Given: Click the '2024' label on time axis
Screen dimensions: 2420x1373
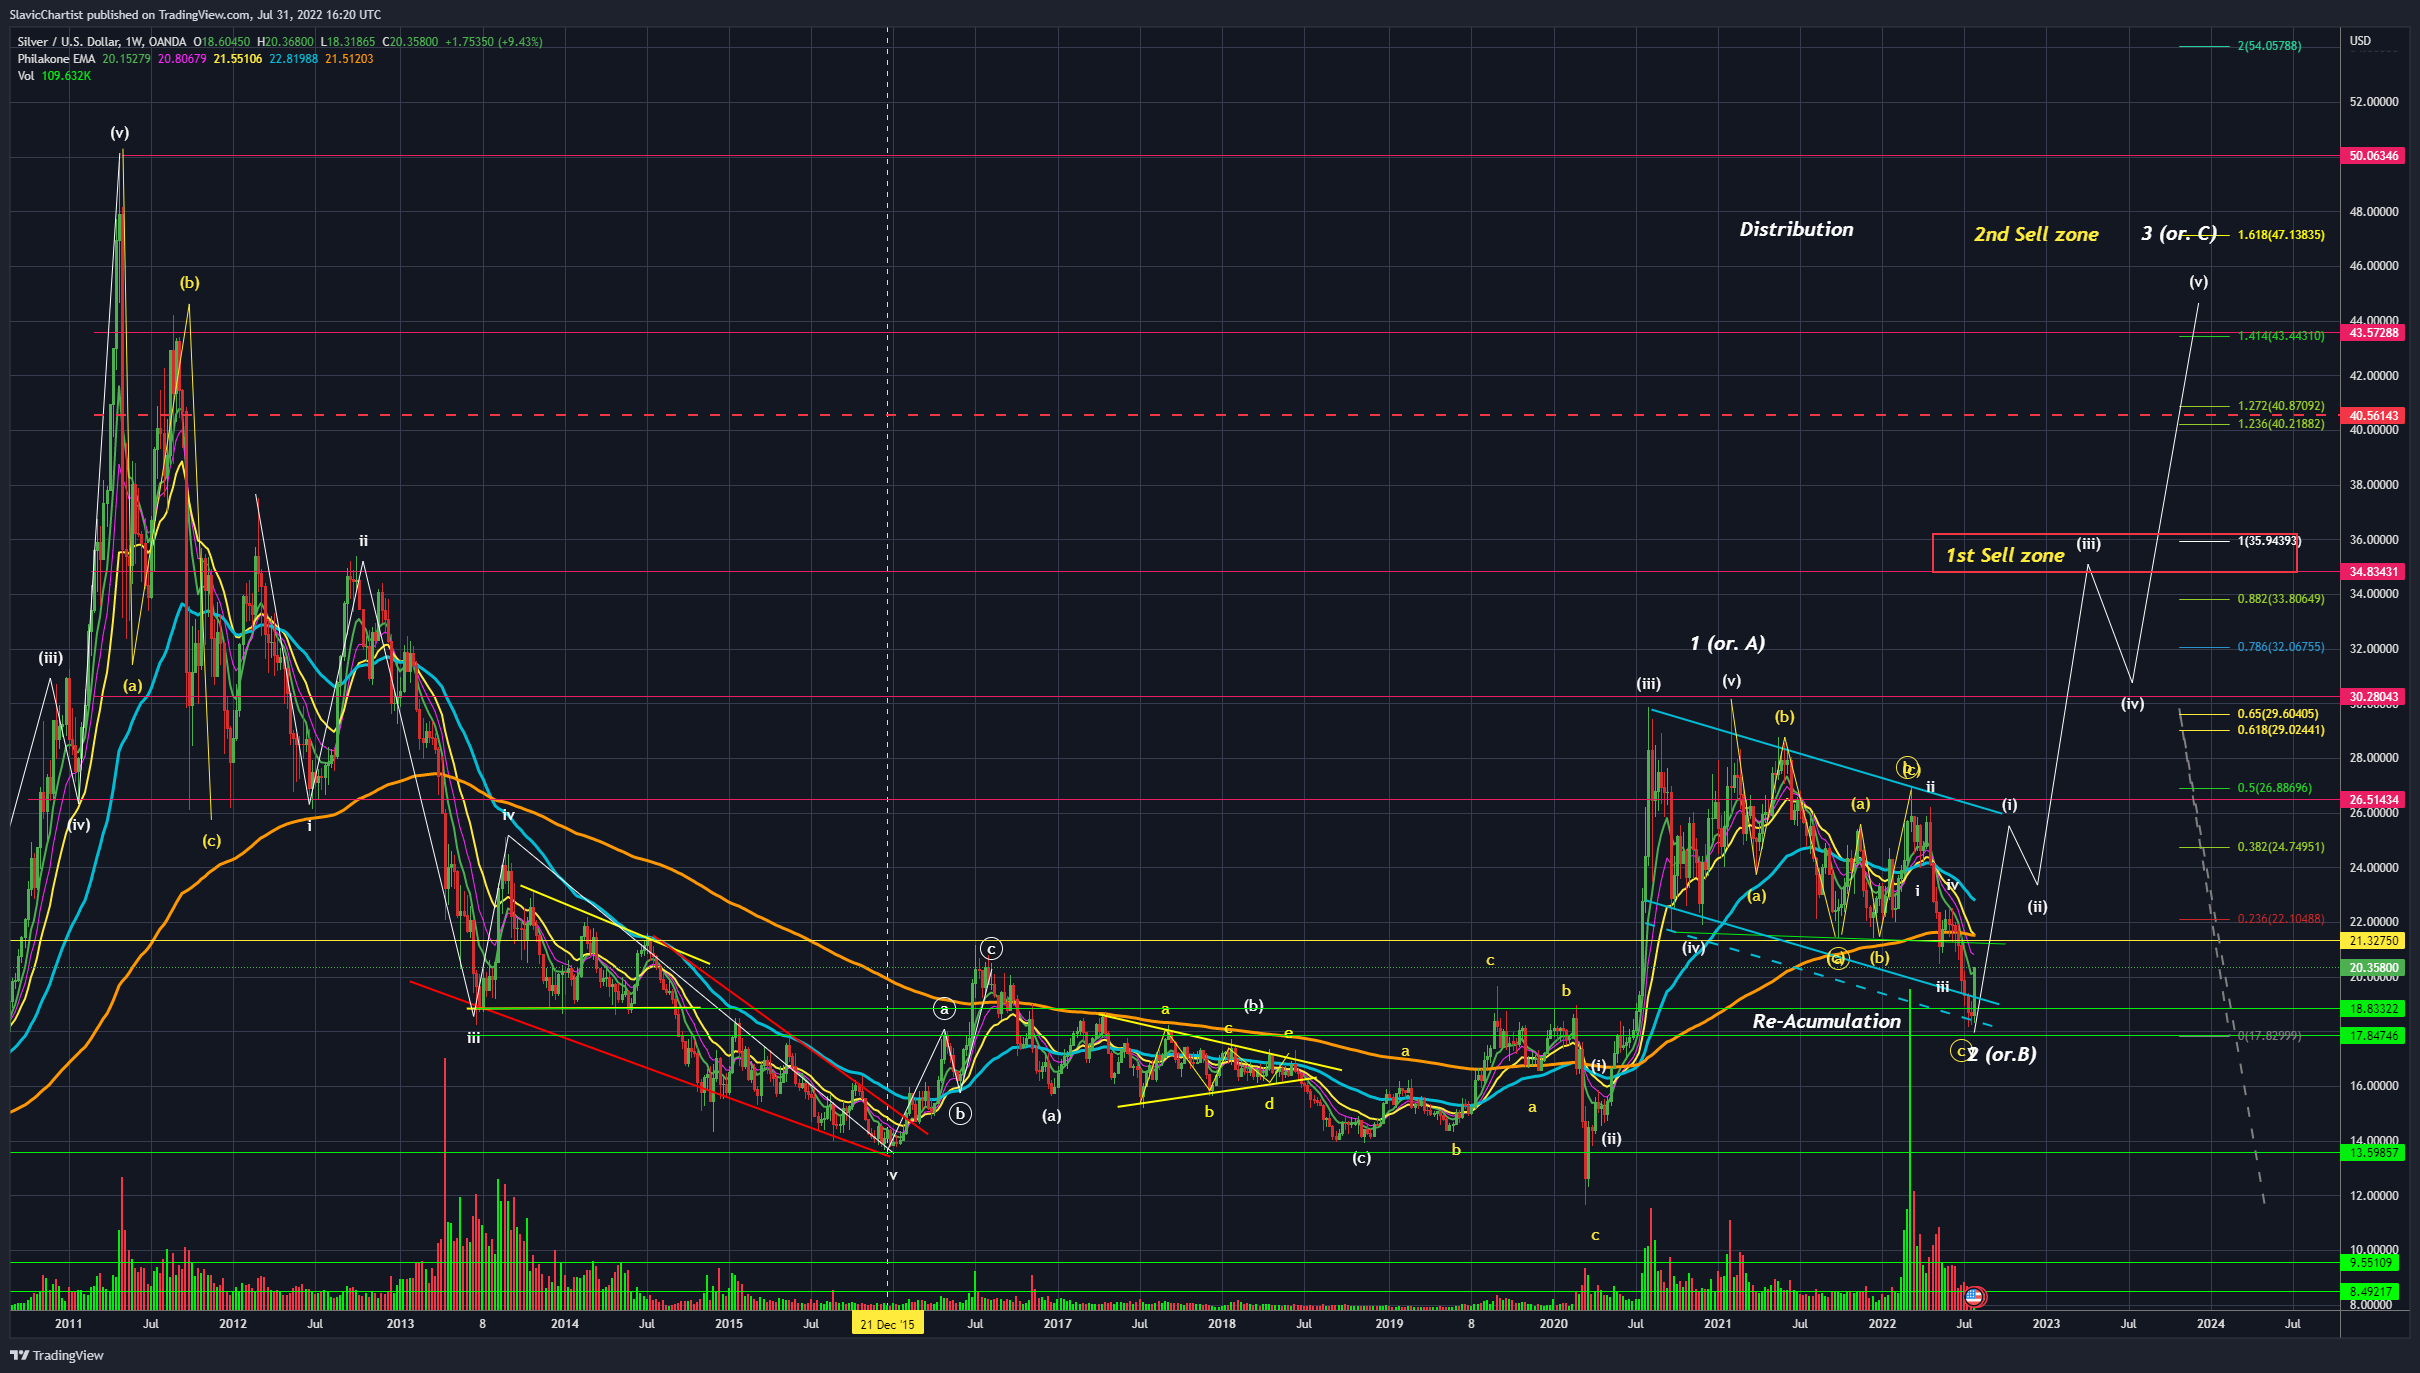Looking at the screenshot, I should coord(2210,1324).
